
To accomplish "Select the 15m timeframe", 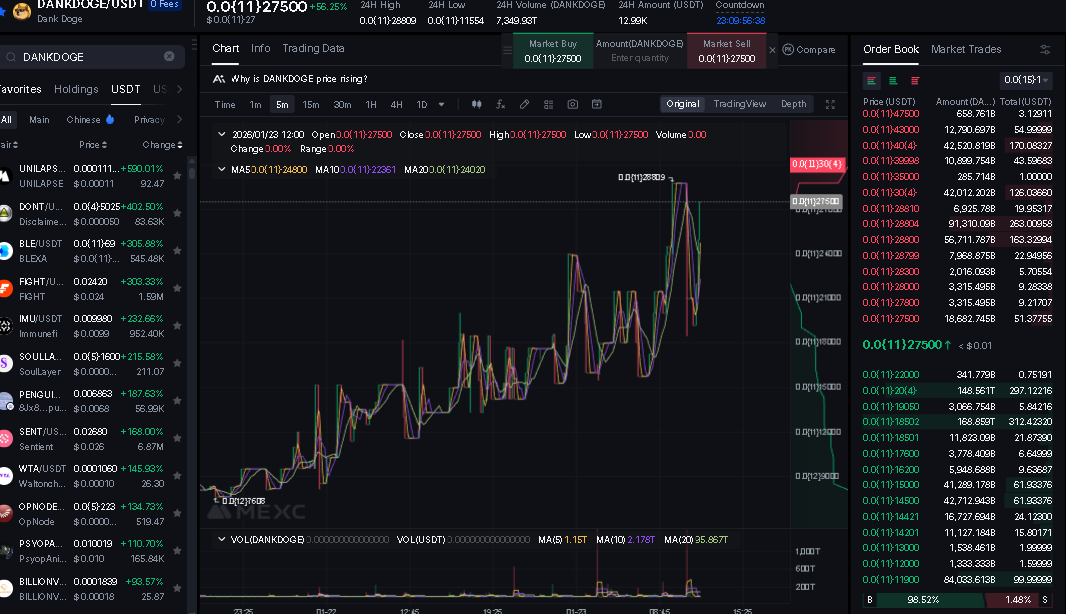I will (x=311, y=105).
